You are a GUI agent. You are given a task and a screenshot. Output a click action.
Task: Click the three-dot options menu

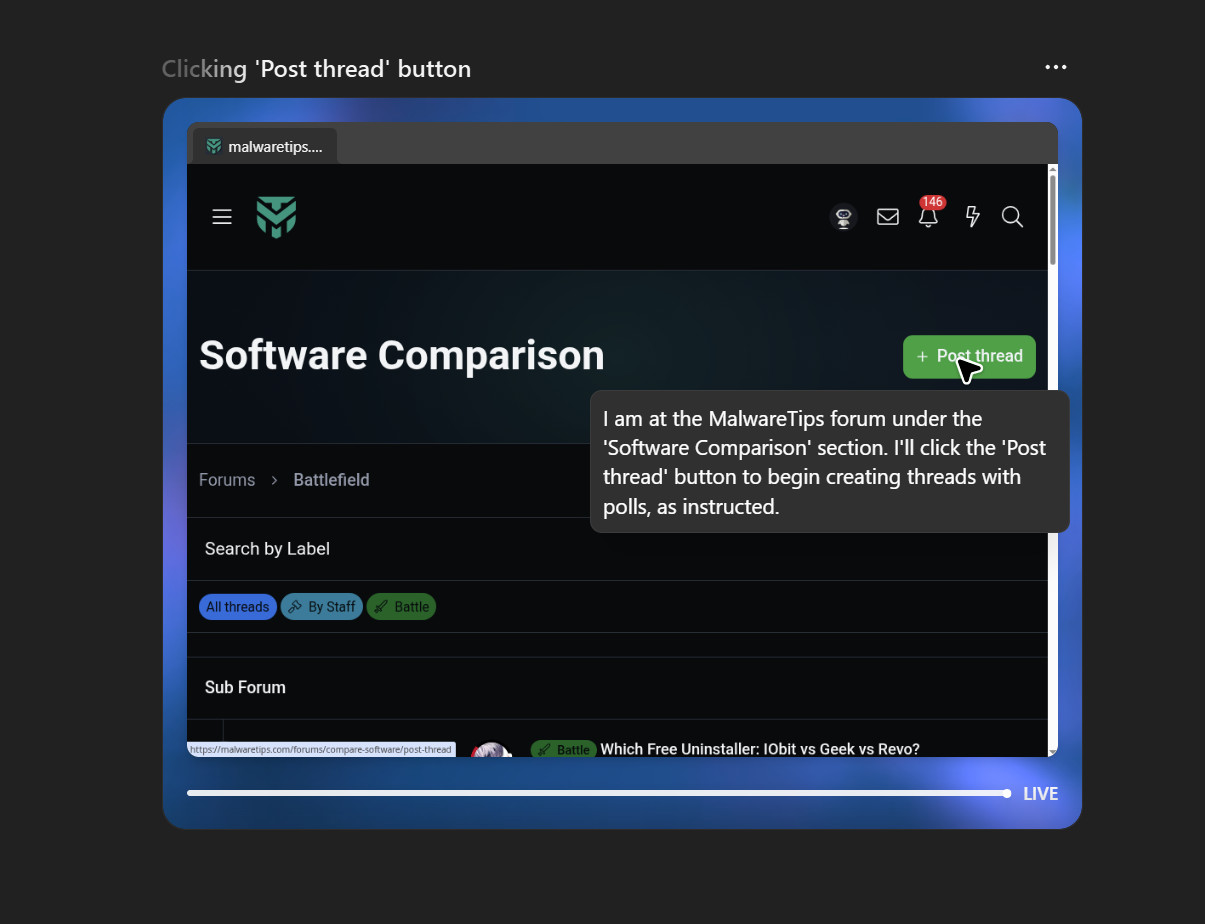click(x=1056, y=67)
